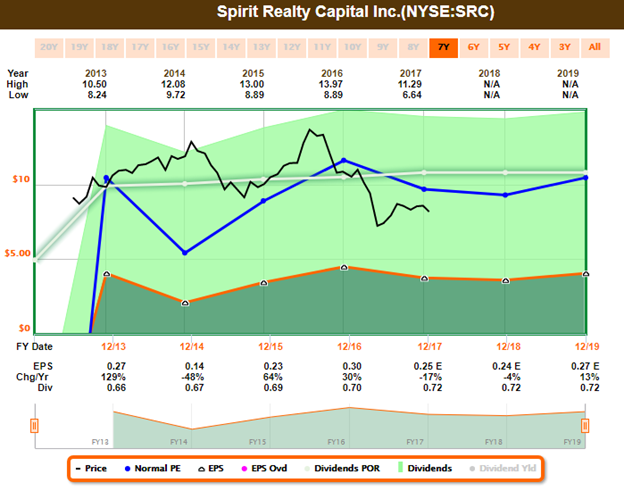
Task: Select the 13Y range tab
Action: tap(261, 48)
